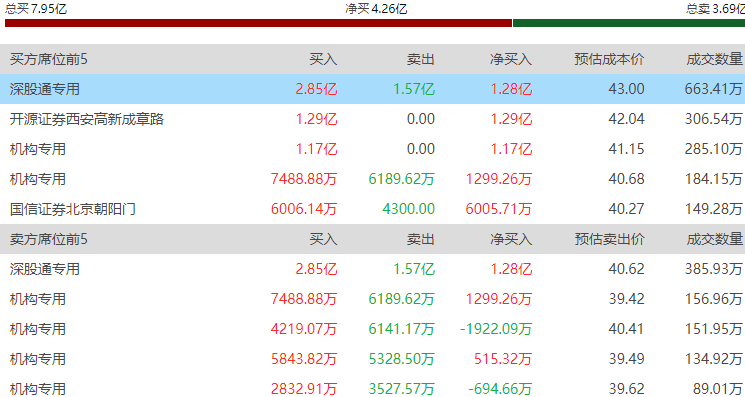The image size is (745, 397).
Task: Click the 5328.50万 sell amount
Action: point(402,359)
